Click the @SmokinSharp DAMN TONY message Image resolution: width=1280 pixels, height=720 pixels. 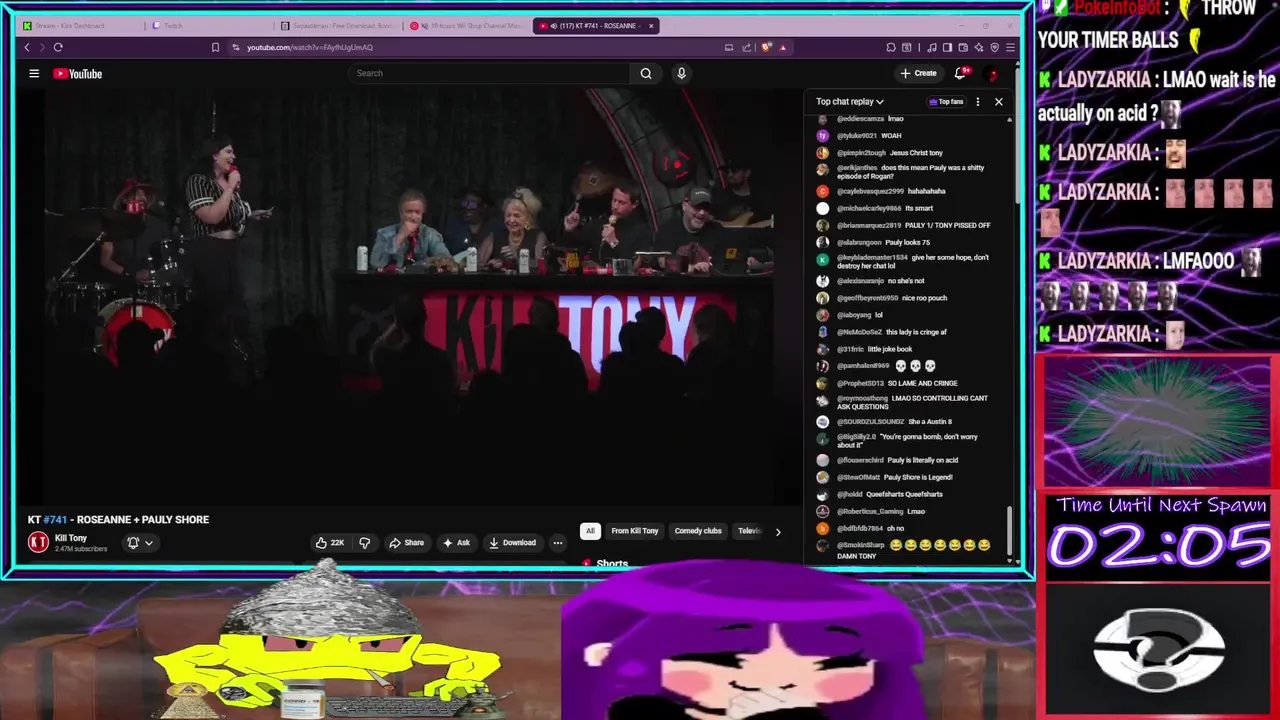click(903, 550)
